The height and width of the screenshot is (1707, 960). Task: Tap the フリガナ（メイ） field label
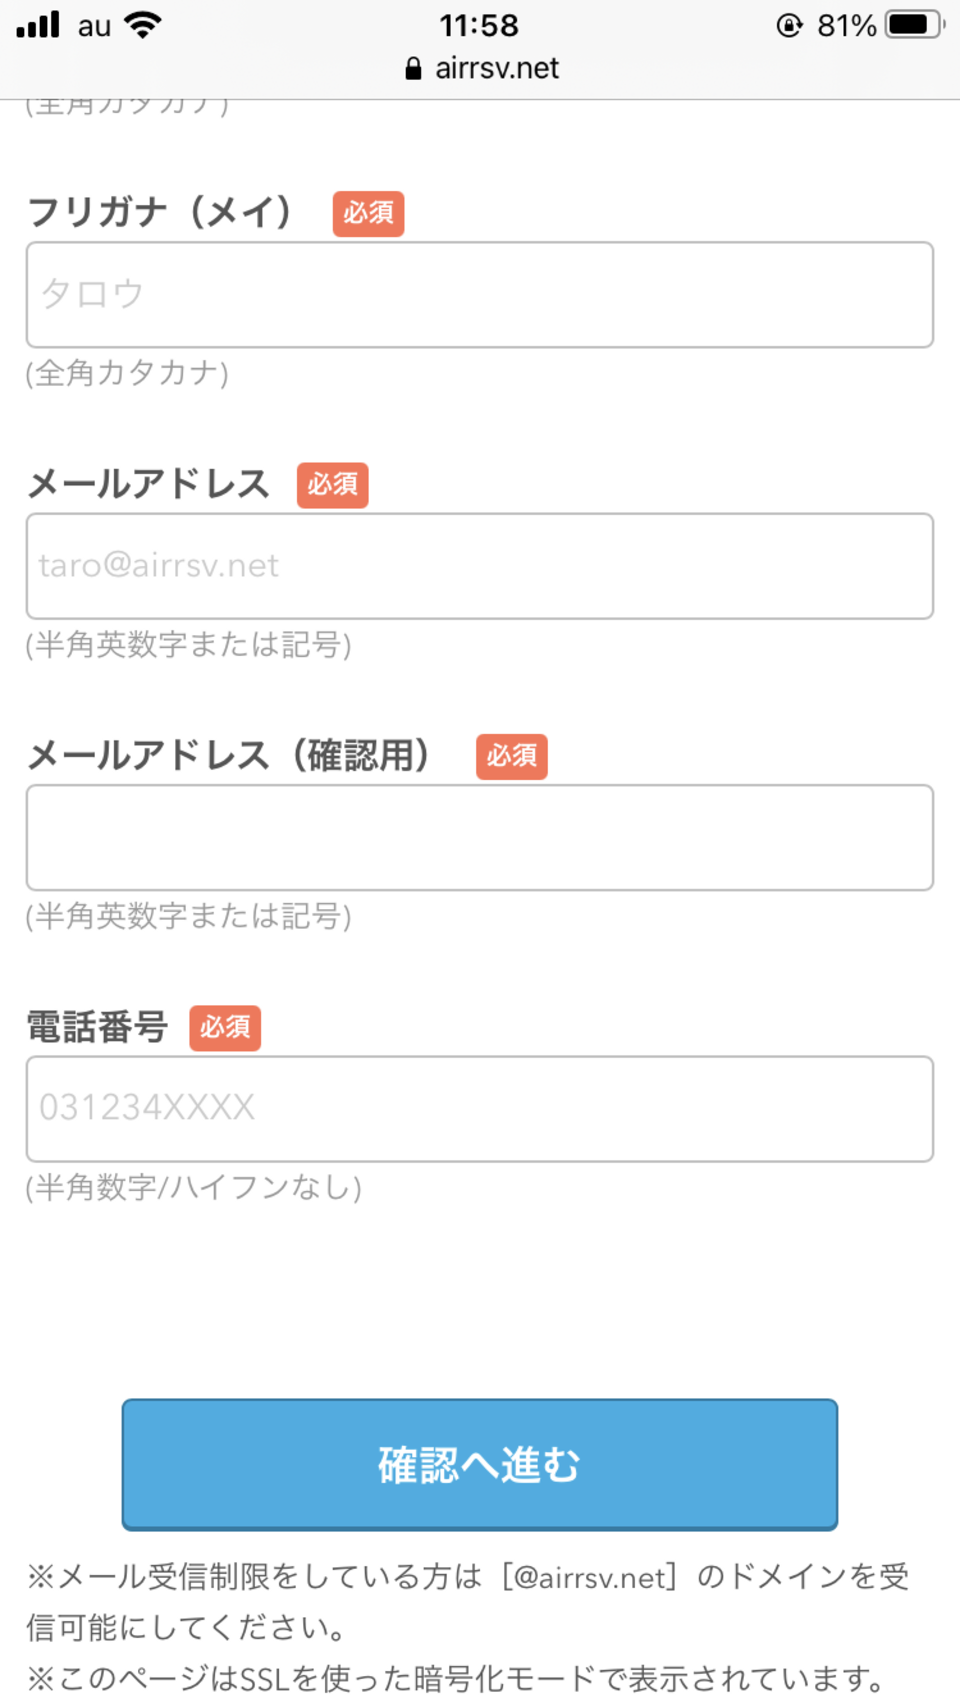tap(160, 212)
